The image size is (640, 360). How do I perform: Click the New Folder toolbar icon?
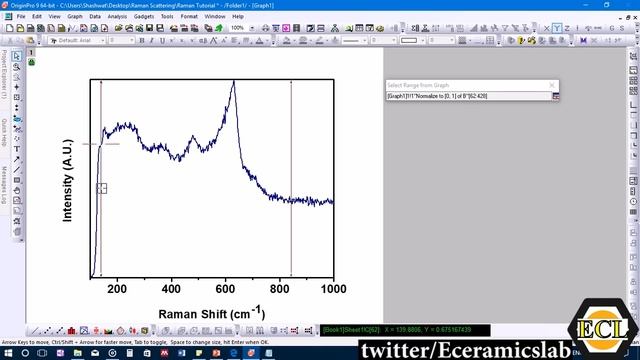pyautogui.click(x=20, y=28)
